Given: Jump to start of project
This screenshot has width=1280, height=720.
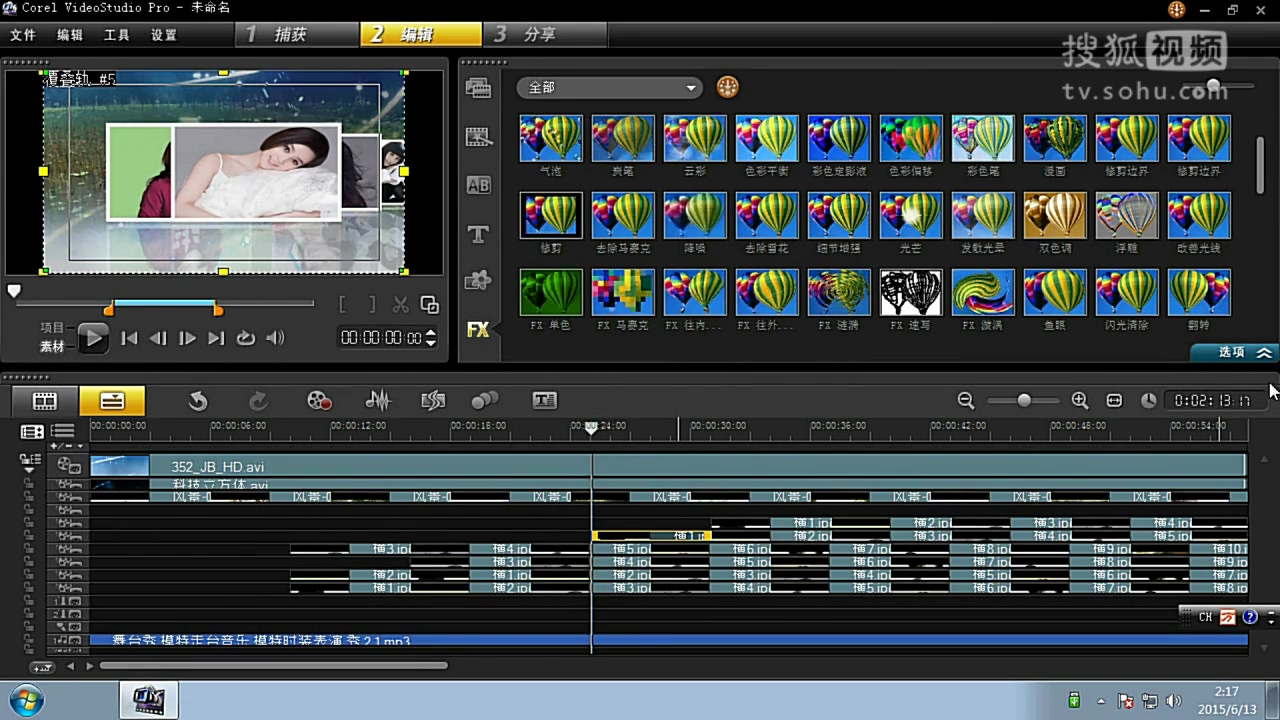Looking at the screenshot, I should tap(129, 338).
